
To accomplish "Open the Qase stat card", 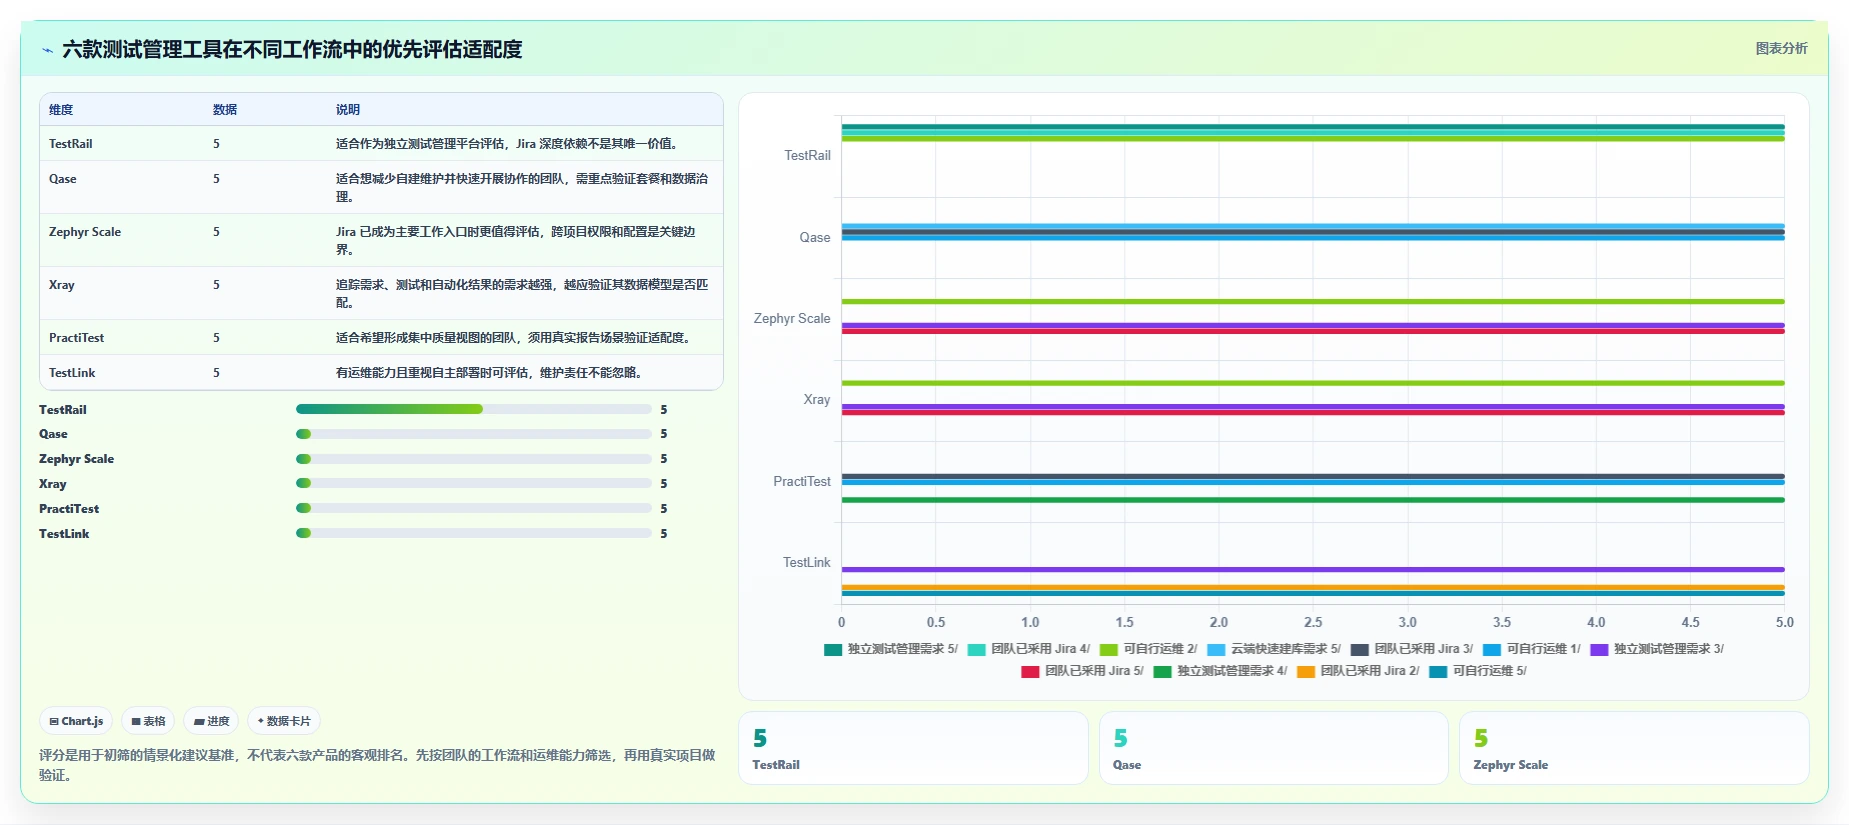I will [1273, 748].
